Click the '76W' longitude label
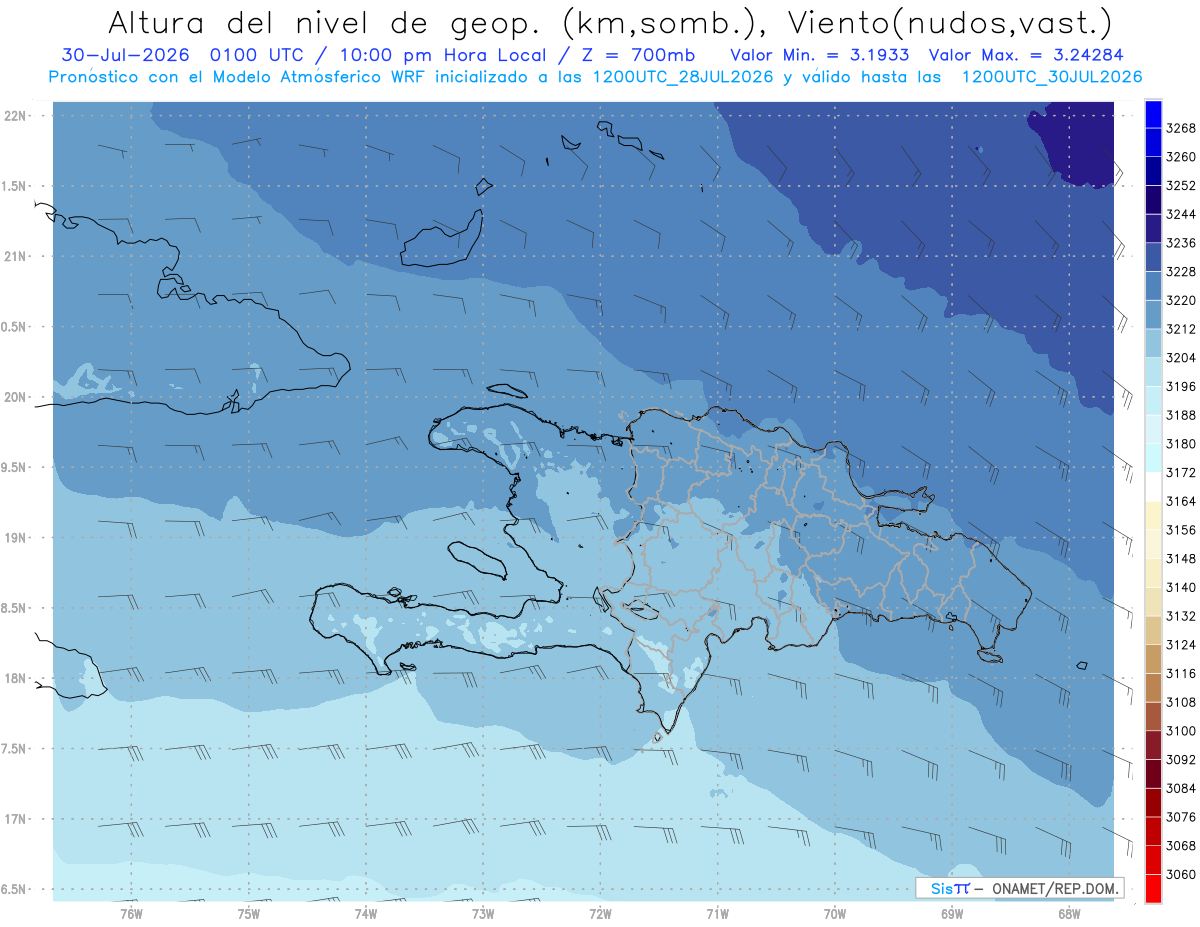Screen dimensions: 1200x927 (131, 914)
